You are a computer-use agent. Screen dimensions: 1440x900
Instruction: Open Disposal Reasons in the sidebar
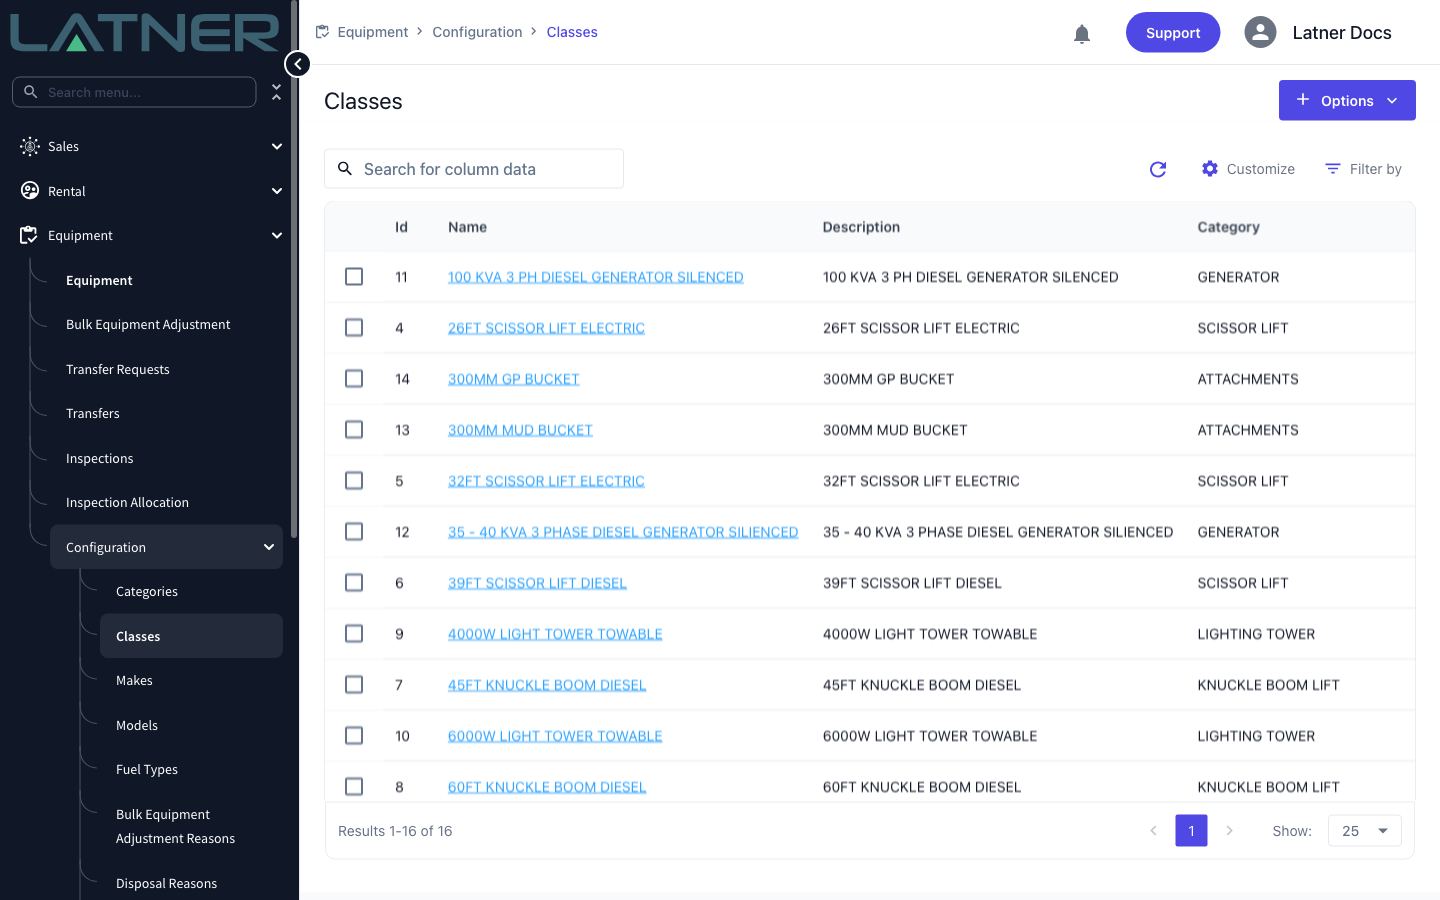coord(166,884)
